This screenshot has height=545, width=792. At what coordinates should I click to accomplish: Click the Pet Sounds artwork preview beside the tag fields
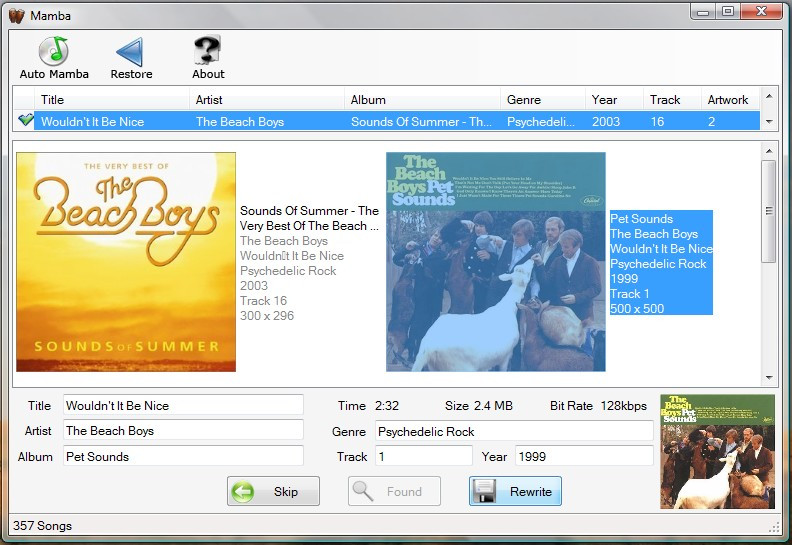pos(717,452)
